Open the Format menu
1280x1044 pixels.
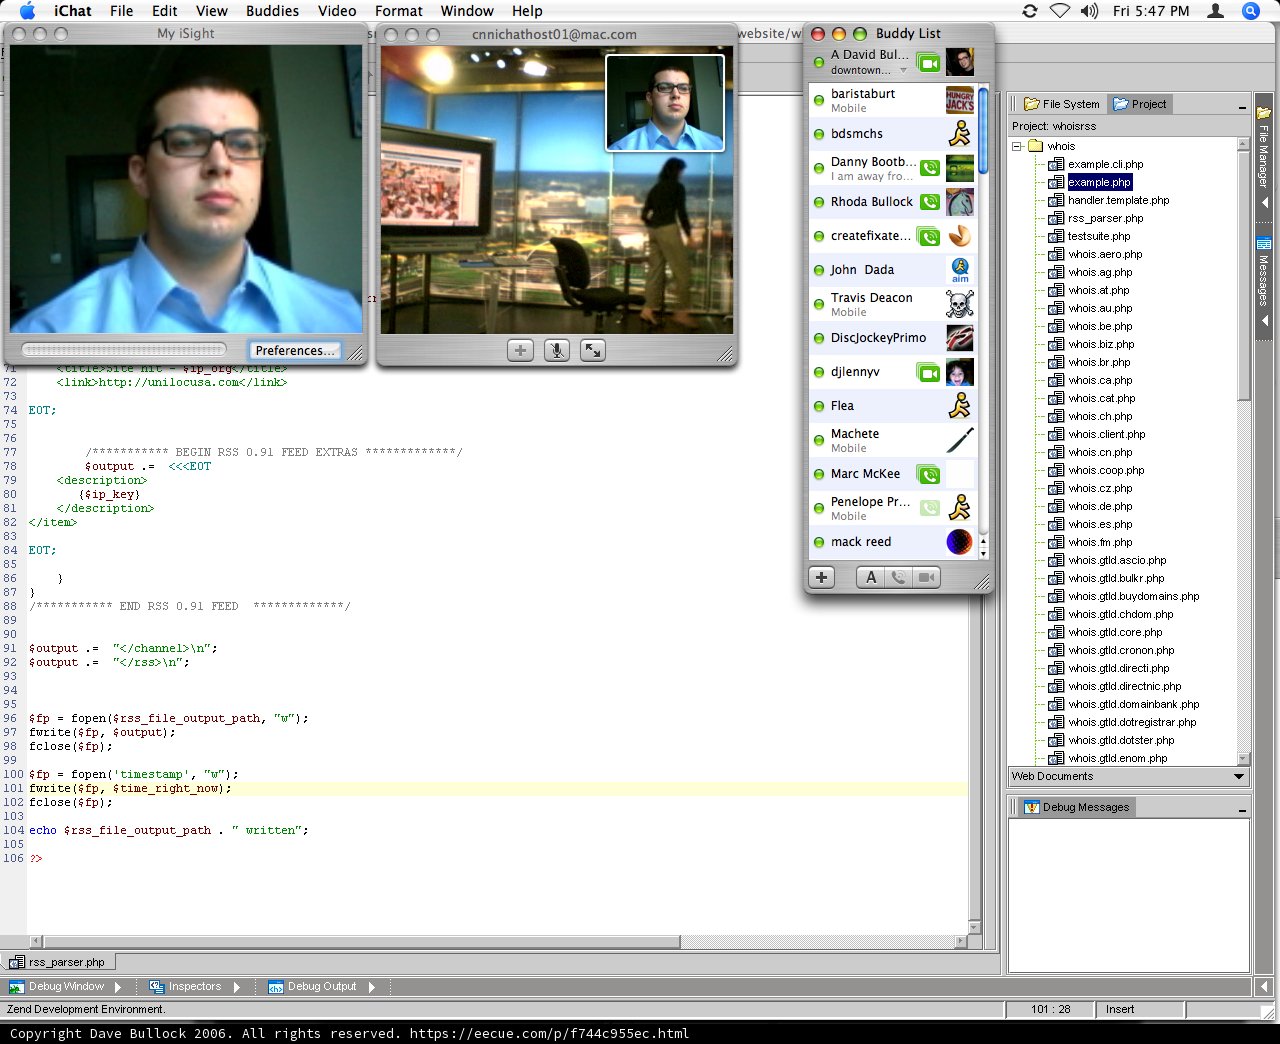click(399, 11)
